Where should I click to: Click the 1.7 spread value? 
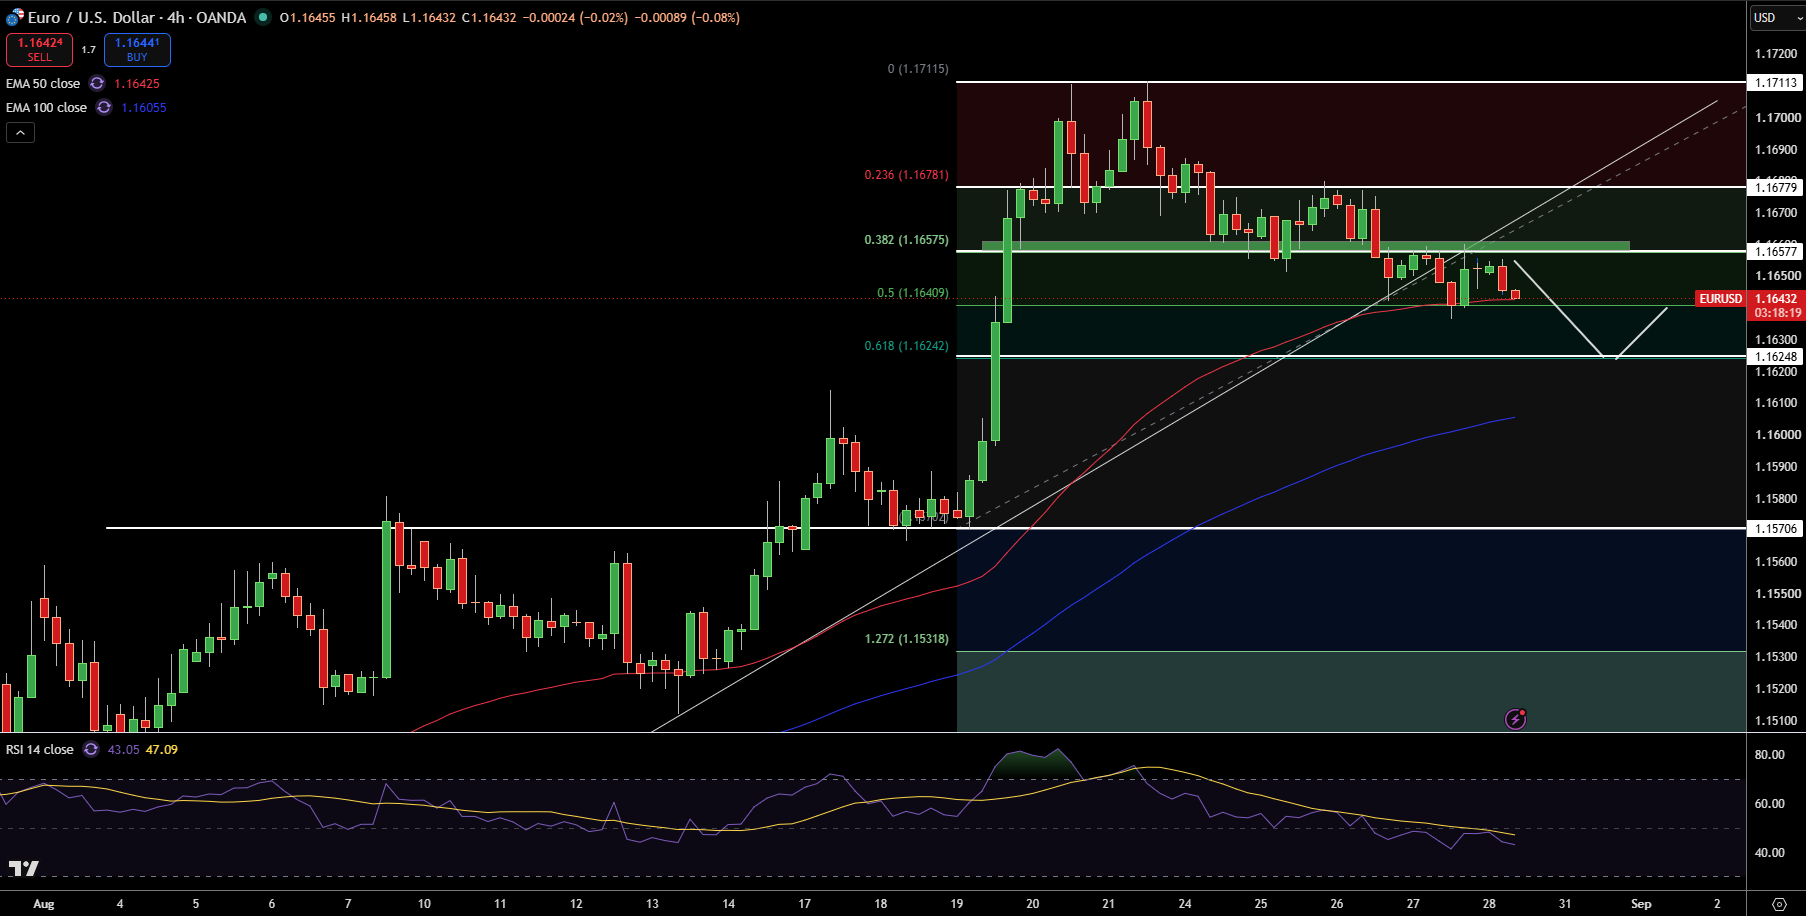[88, 49]
